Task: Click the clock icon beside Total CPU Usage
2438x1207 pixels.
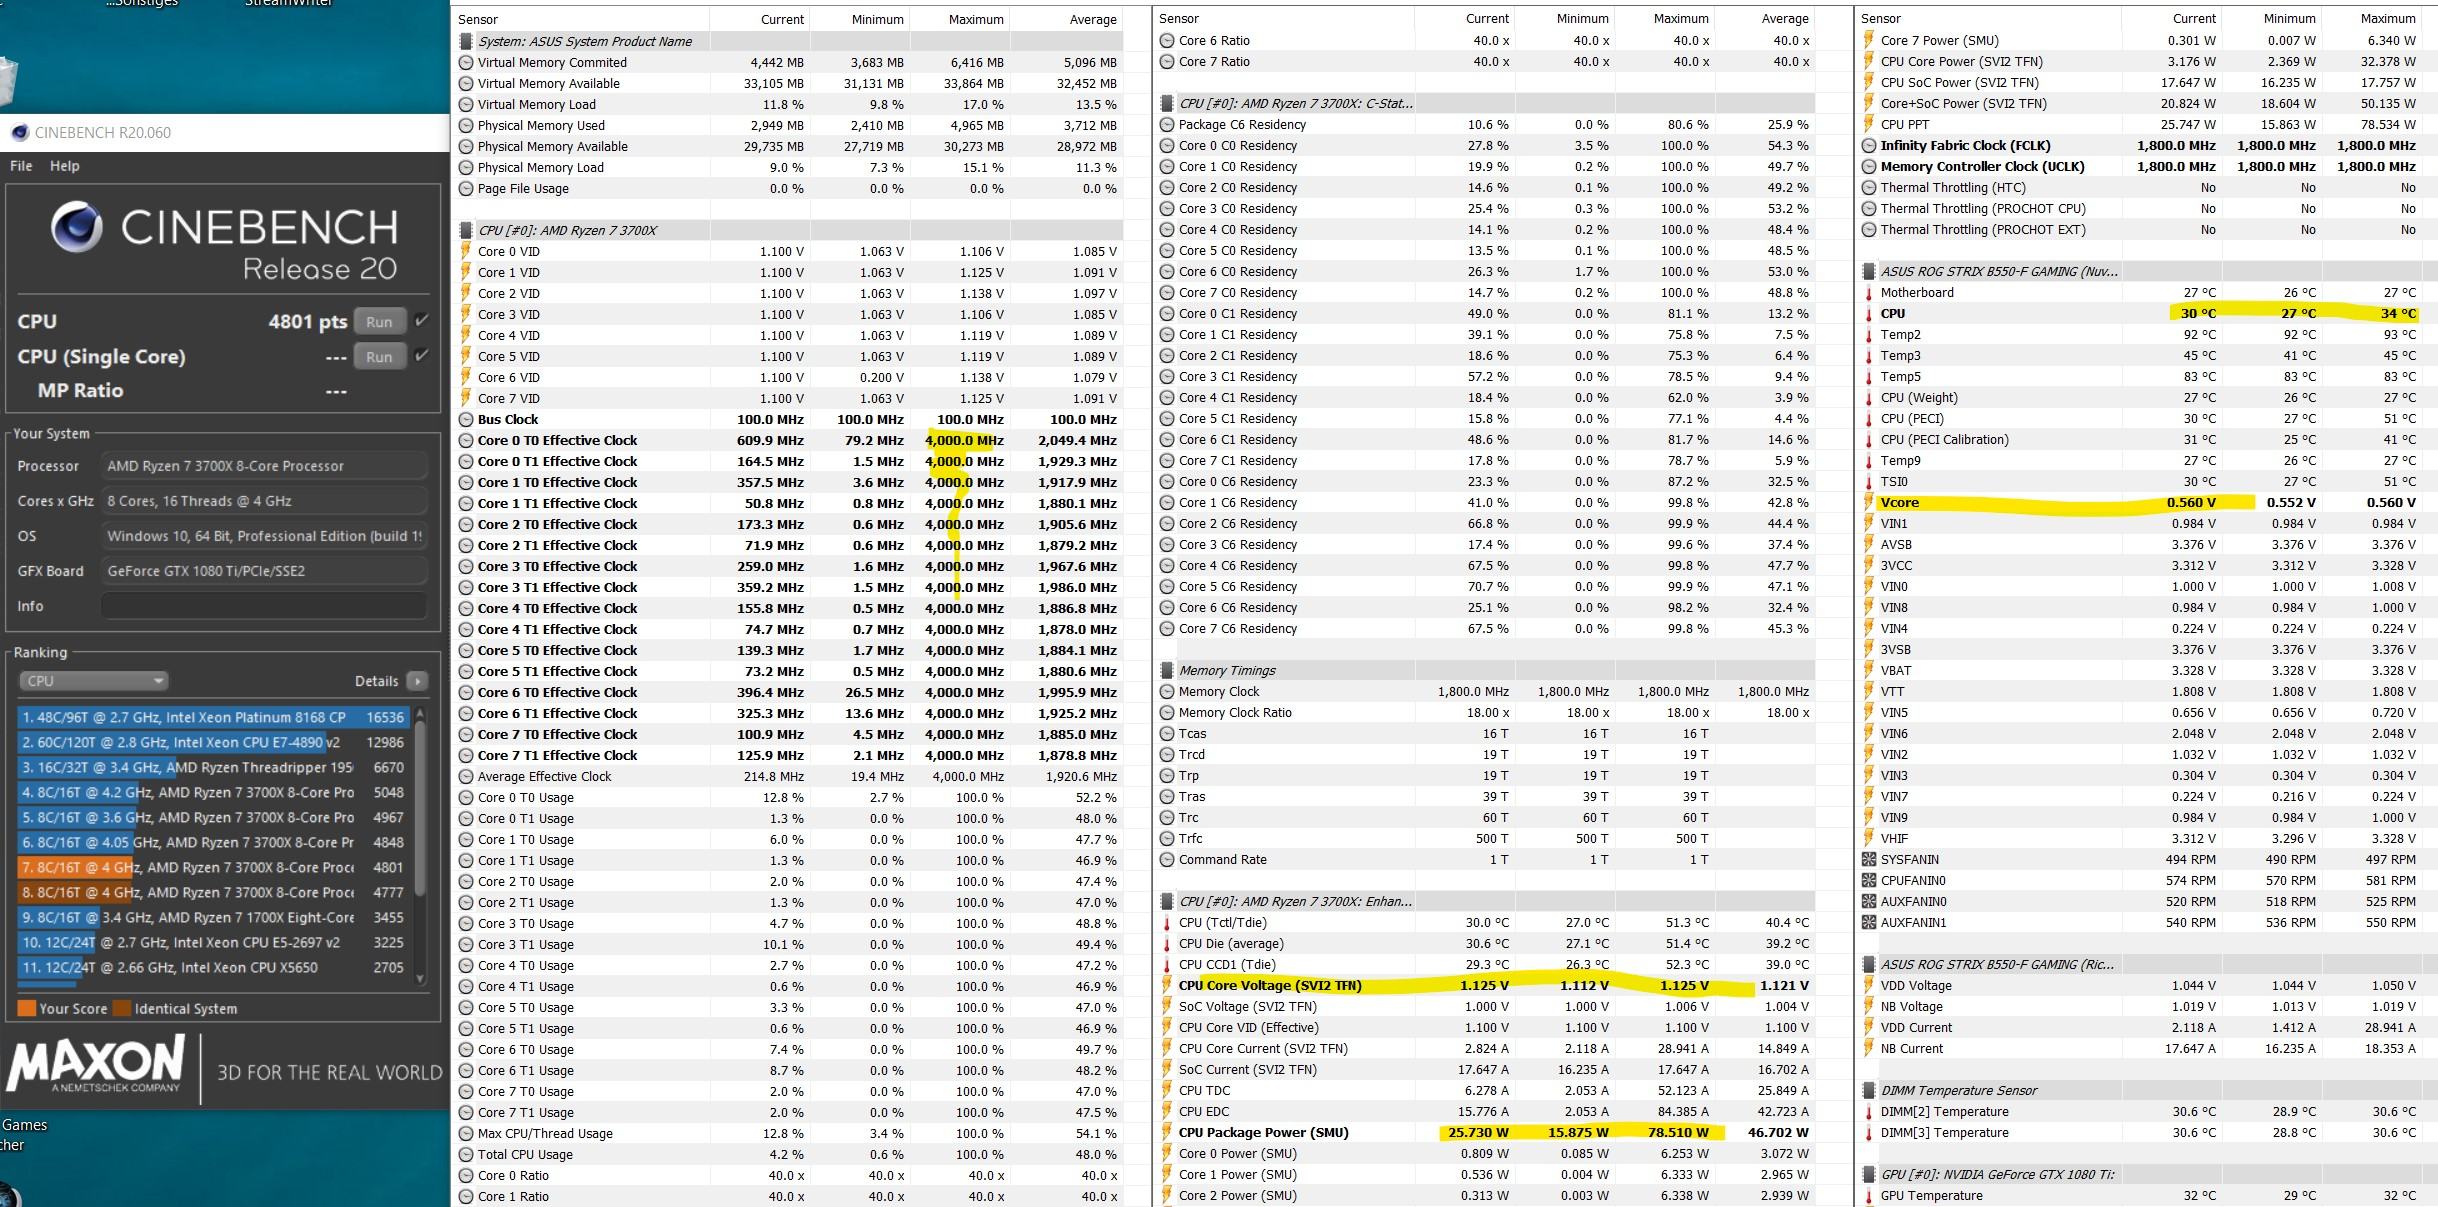Action: click(x=465, y=1154)
